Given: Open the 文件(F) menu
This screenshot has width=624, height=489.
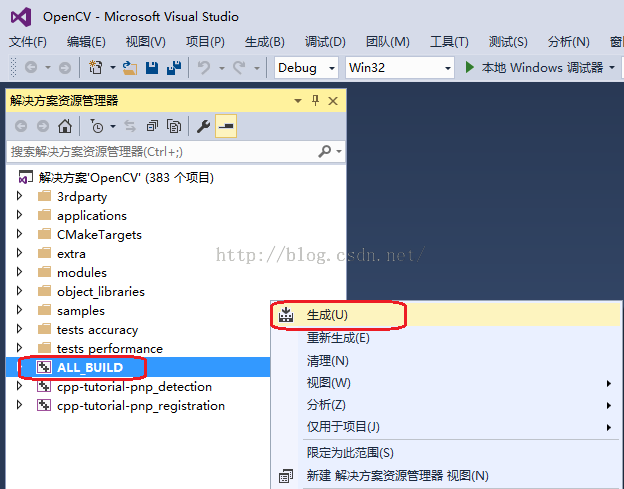Looking at the screenshot, I should coord(27,42).
